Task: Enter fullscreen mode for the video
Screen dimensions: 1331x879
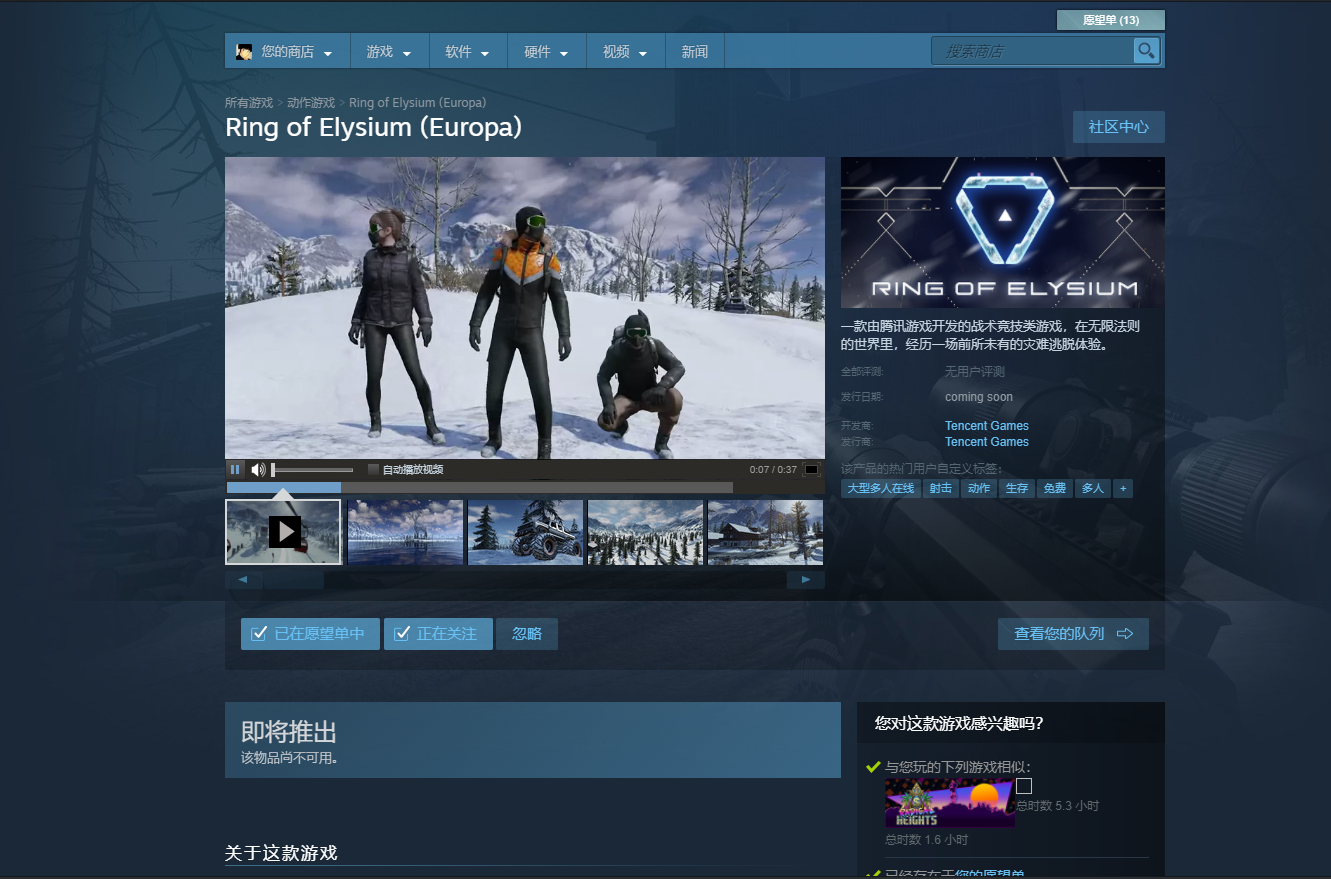Action: pos(811,469)
